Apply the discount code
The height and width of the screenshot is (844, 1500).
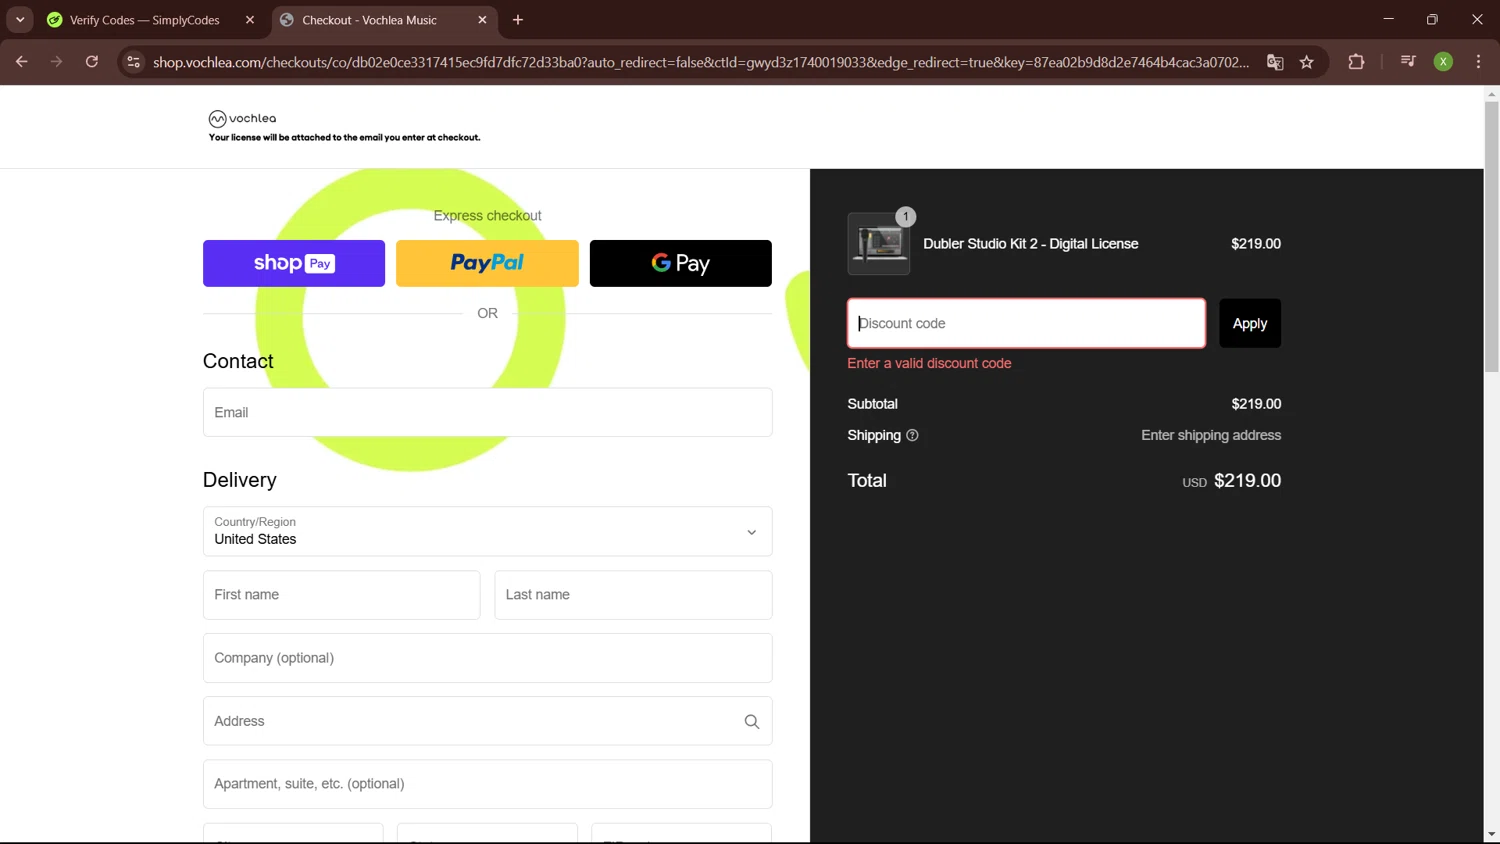click(1250, 323)
